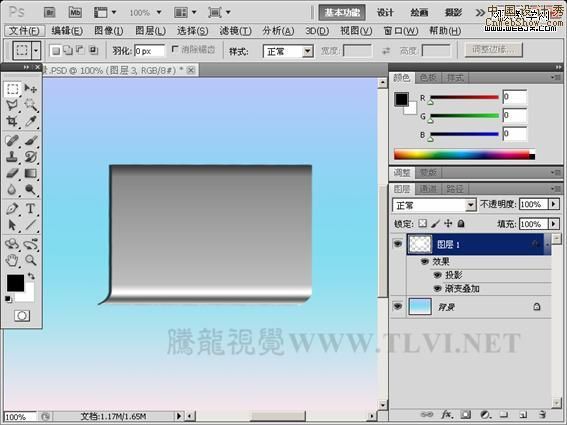Toggle the 投影 effect visibility
This screenshot has width=567, height=425.
pos(438,275)
